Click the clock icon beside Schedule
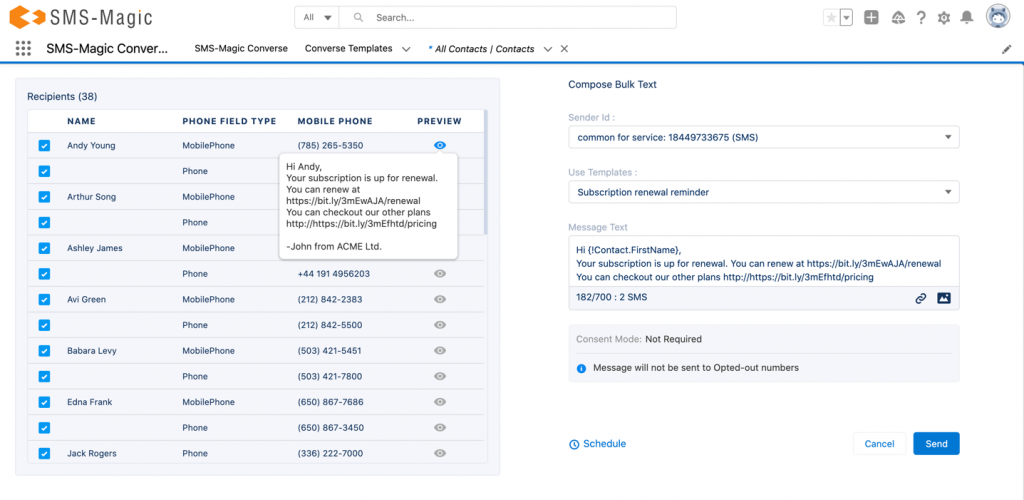The width and height of the screenshot is (1024, 500). coord(574,445)
